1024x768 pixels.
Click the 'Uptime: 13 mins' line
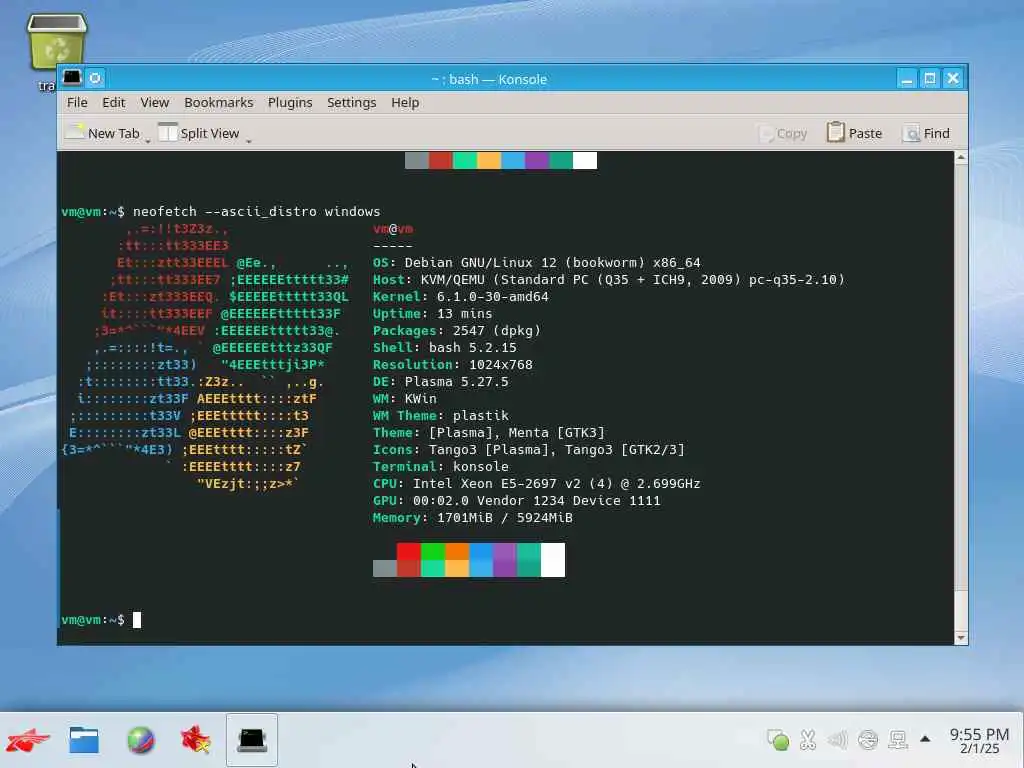(432, 313)
